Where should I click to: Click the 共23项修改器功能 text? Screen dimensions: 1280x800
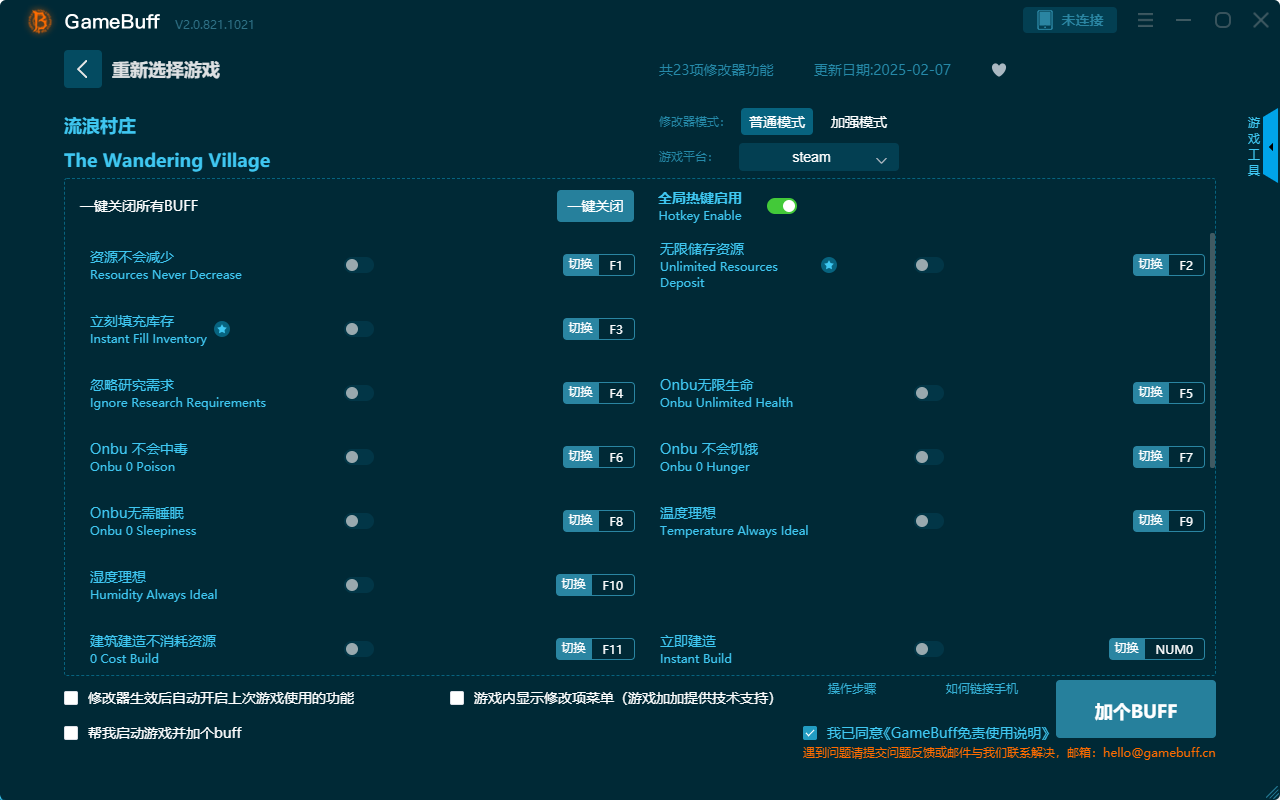(716, 70)
